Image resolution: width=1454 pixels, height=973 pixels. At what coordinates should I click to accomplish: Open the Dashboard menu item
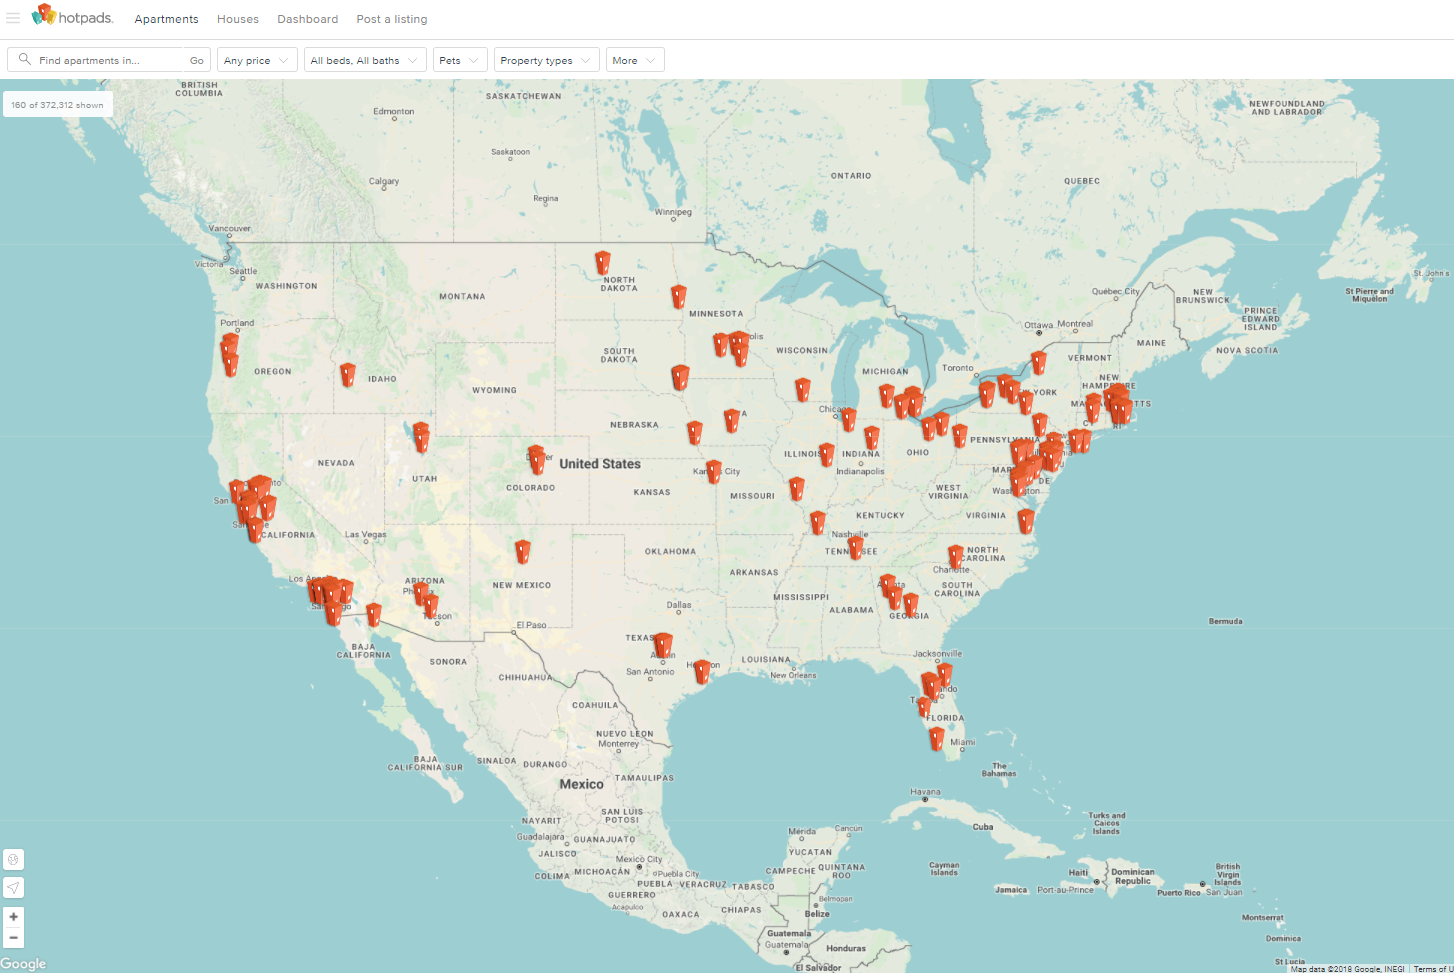(x=307, y=19)
